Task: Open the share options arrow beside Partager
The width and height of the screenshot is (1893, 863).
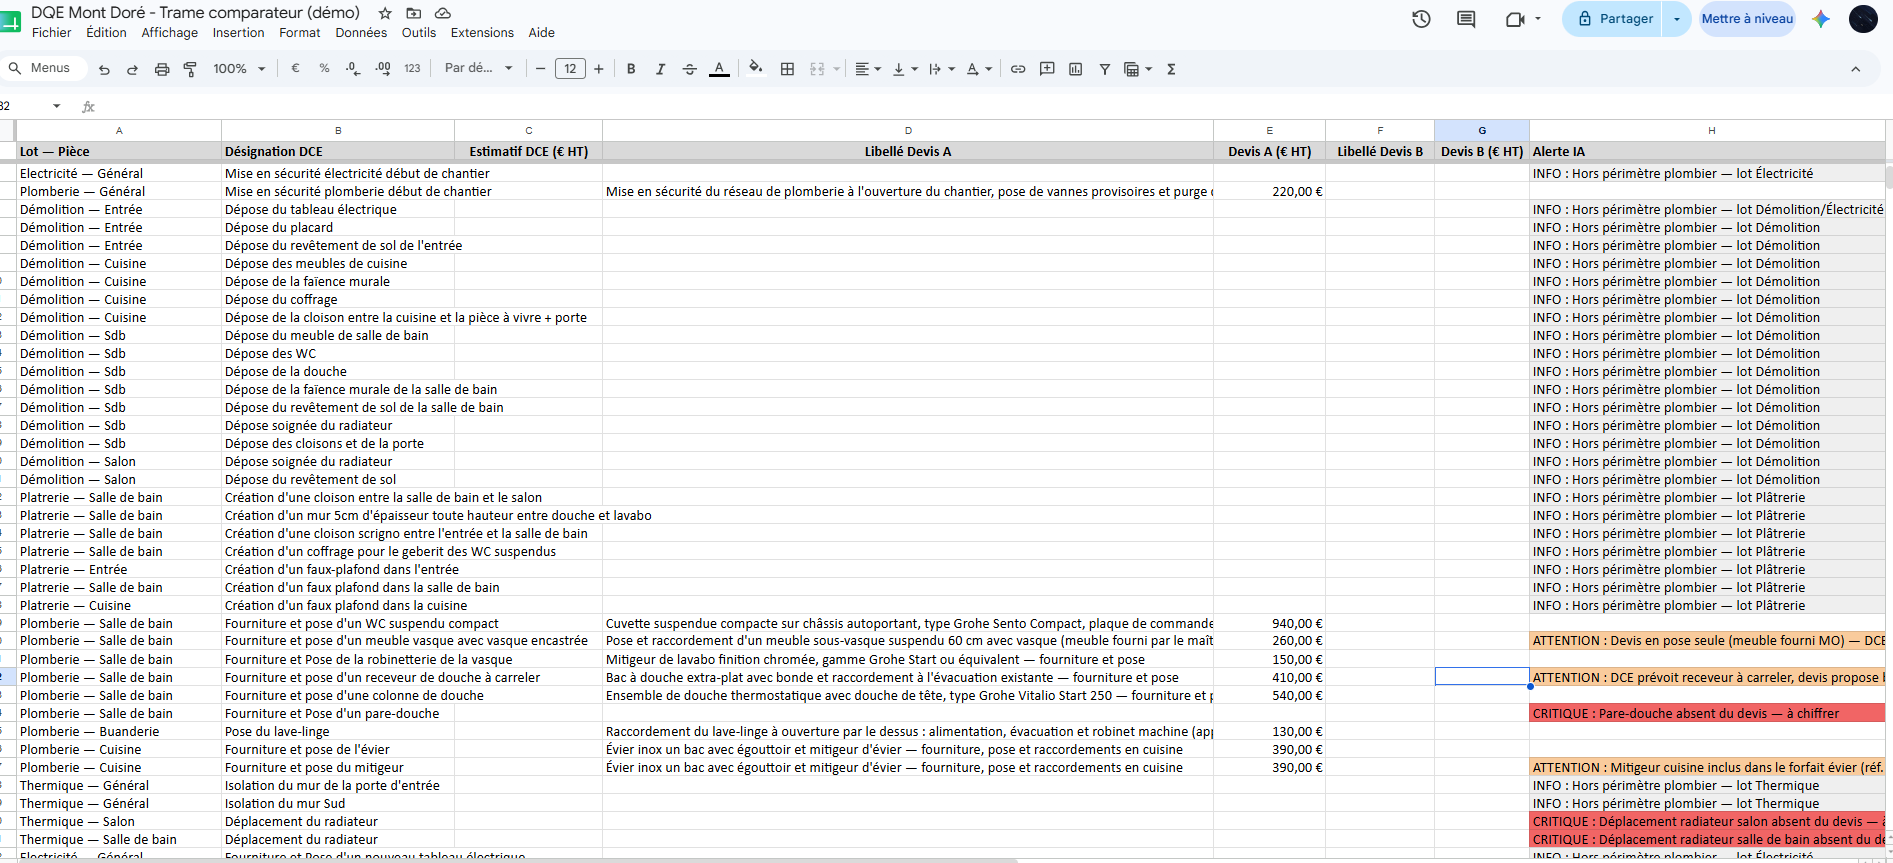Action: (x=1677, y=19)
